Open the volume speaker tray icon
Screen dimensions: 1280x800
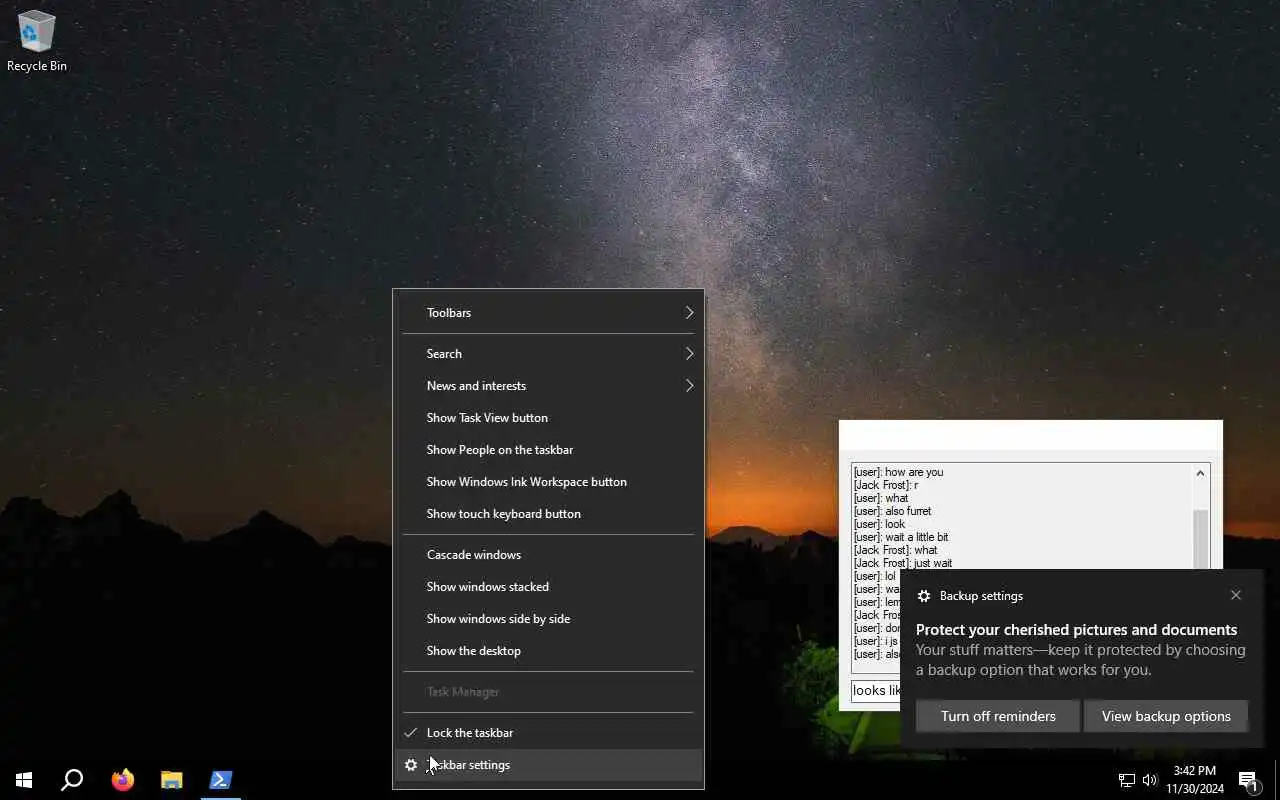point(1150,780)
